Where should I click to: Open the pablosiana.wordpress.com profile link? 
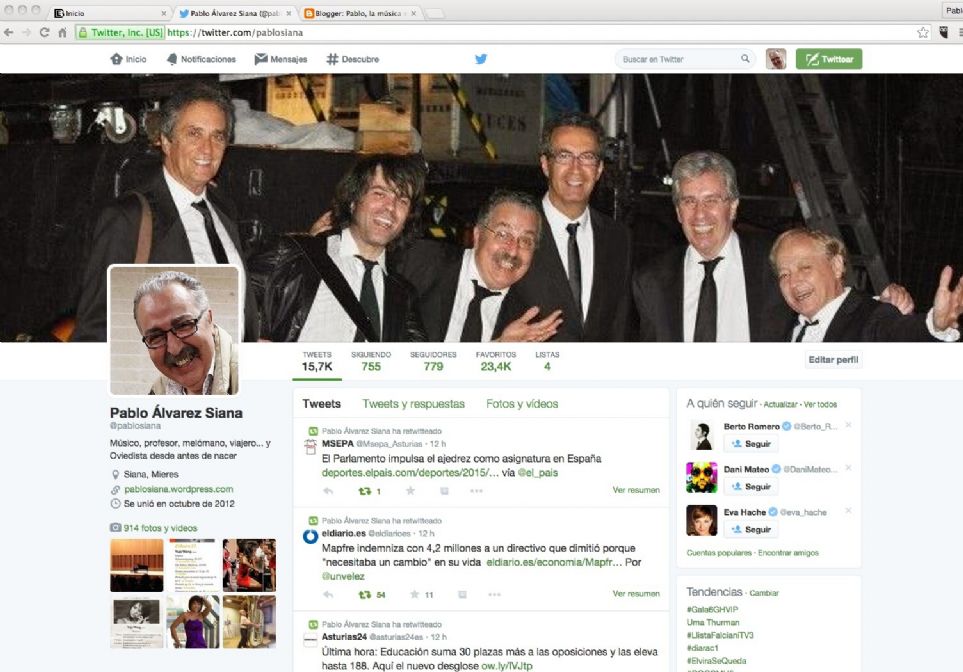tap(179, 489)
